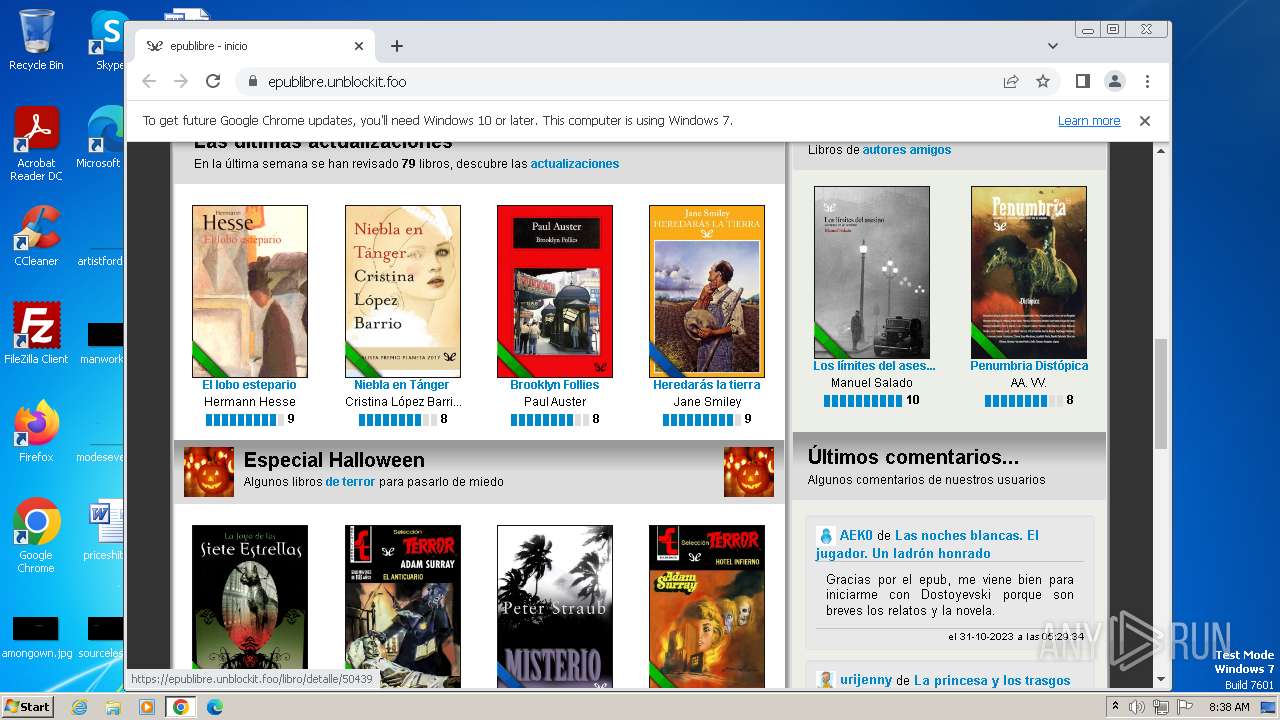Click the Chrome back arrow
The width and height of the screenshot is (1280, 720).
149,81
